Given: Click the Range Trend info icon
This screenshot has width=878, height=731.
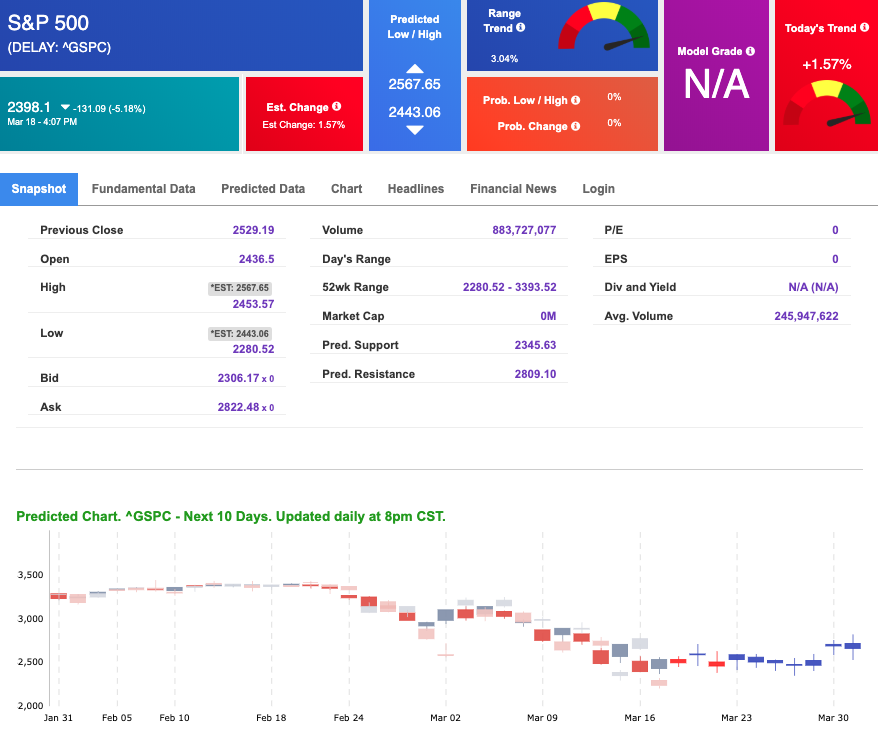Looking at the screenshot, I should pyautogui.click(x=520, y=27).
